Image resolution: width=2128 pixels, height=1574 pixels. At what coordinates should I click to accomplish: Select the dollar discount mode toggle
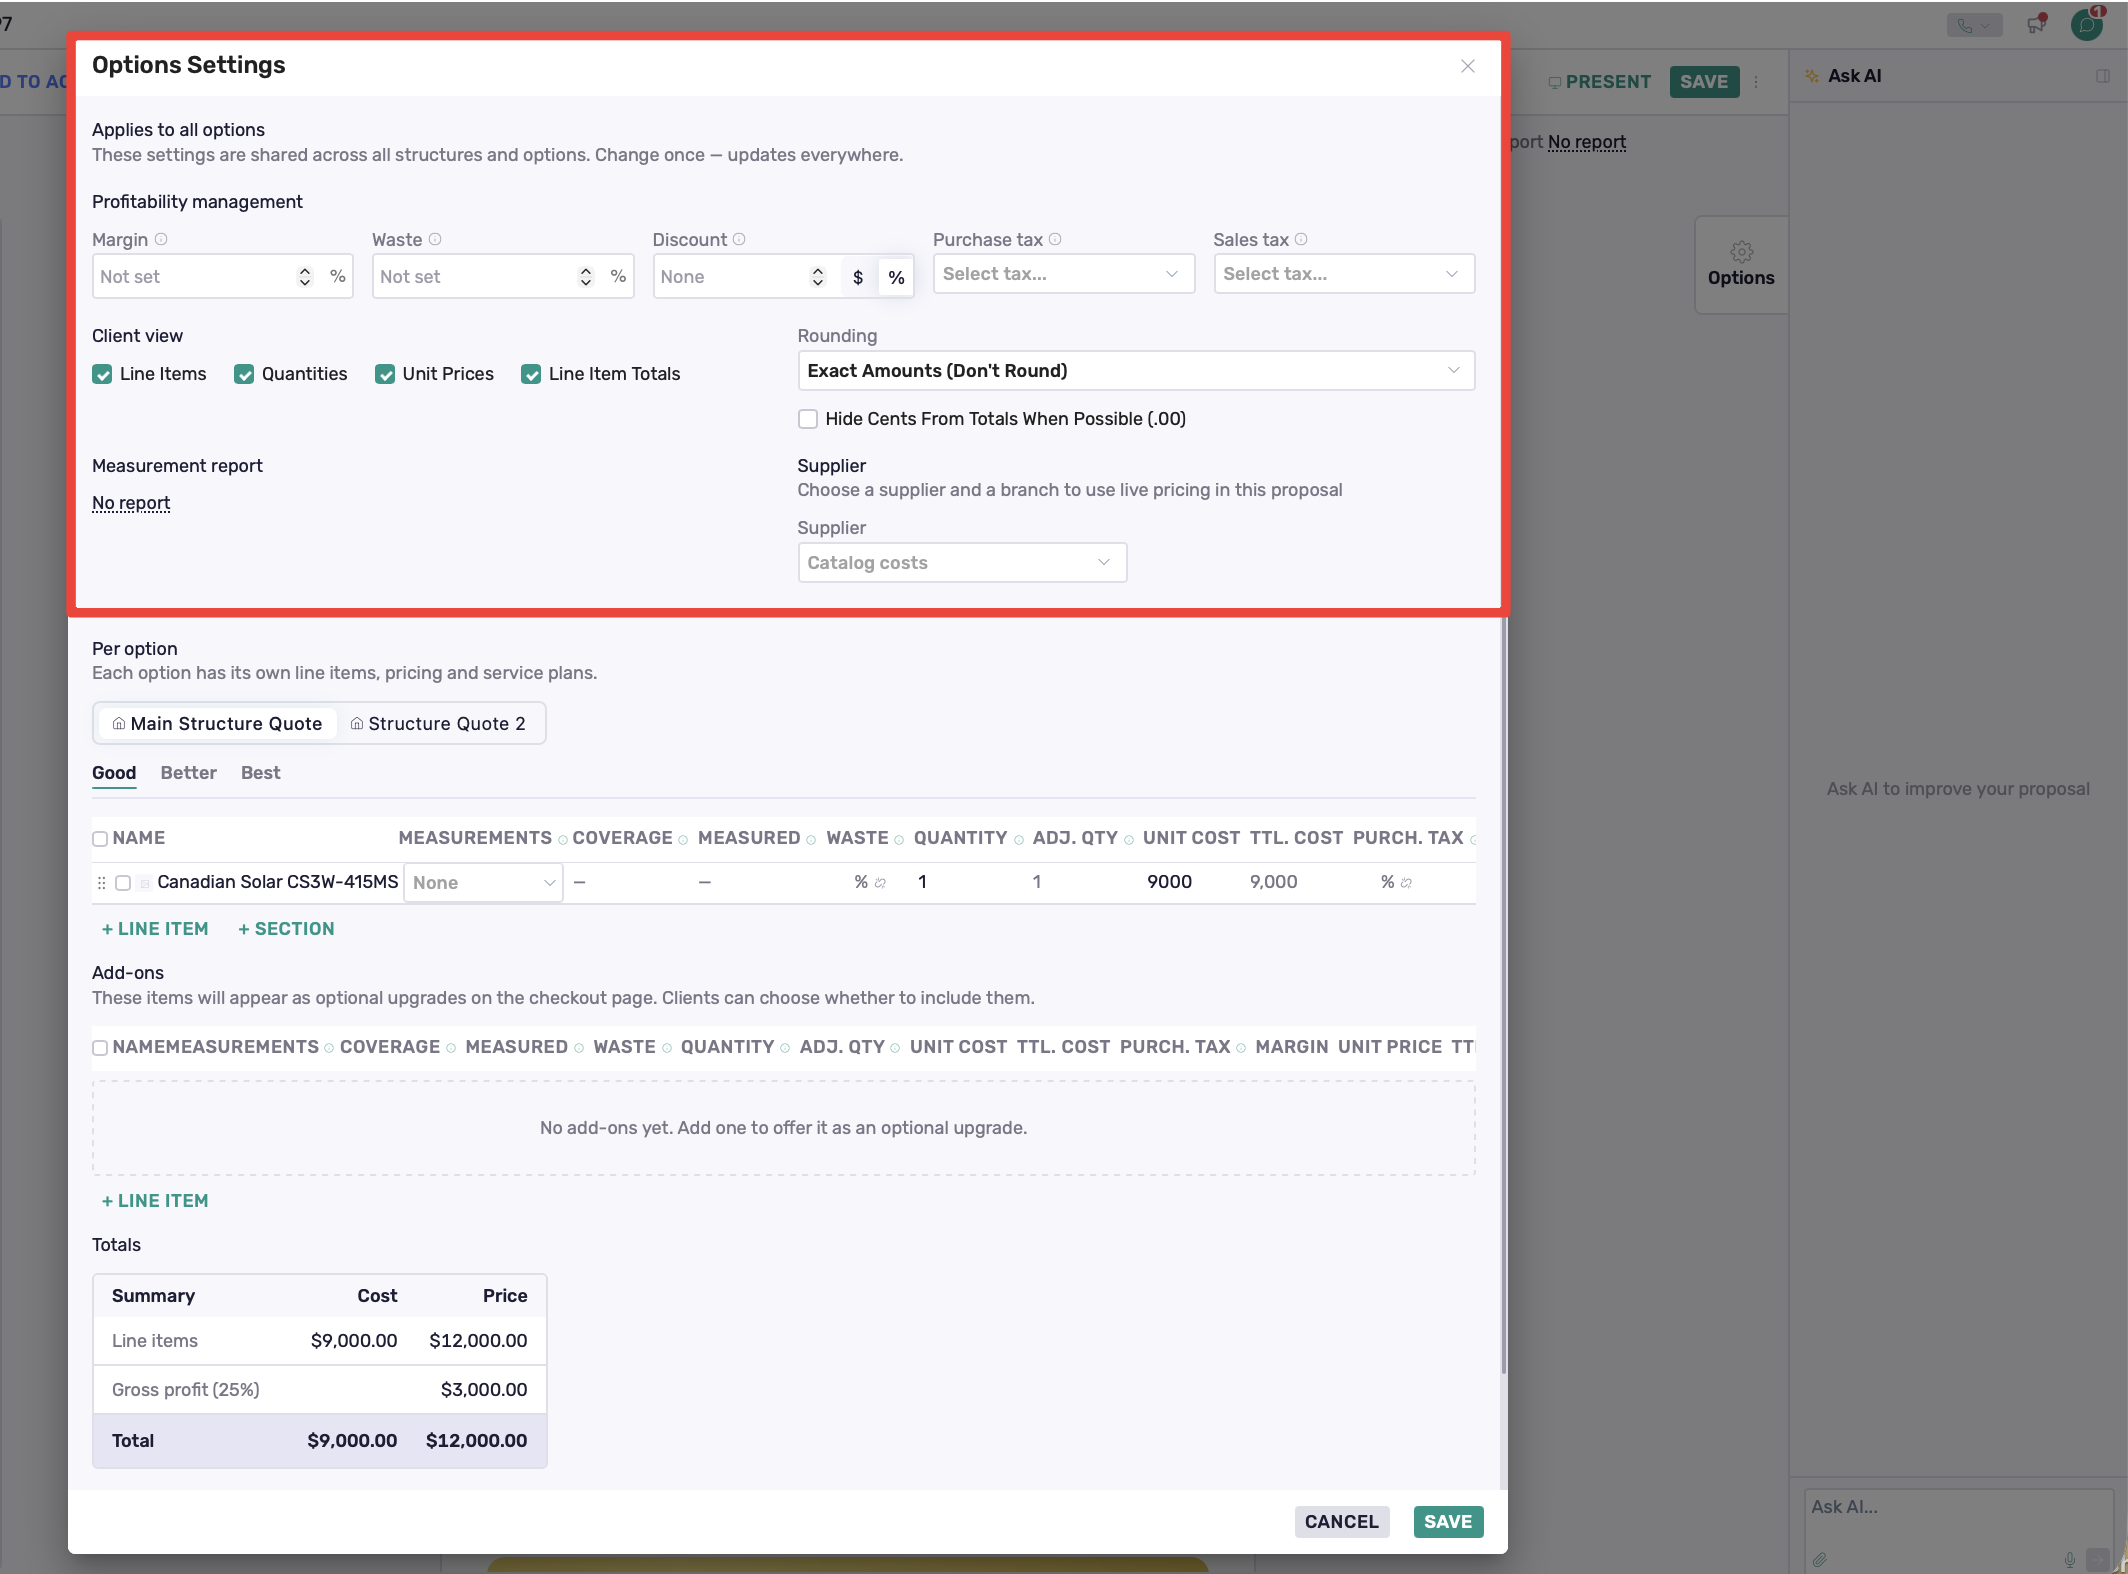pos(858,278)
